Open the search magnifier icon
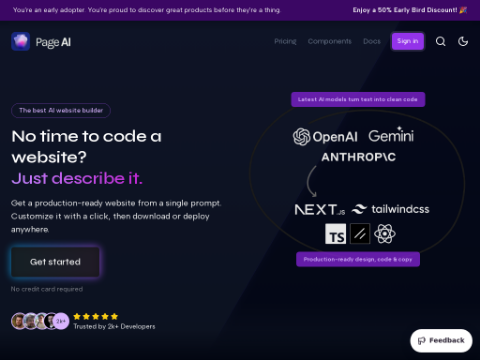Viewport: 480px width, 360px height. click(x=441, y=41)
